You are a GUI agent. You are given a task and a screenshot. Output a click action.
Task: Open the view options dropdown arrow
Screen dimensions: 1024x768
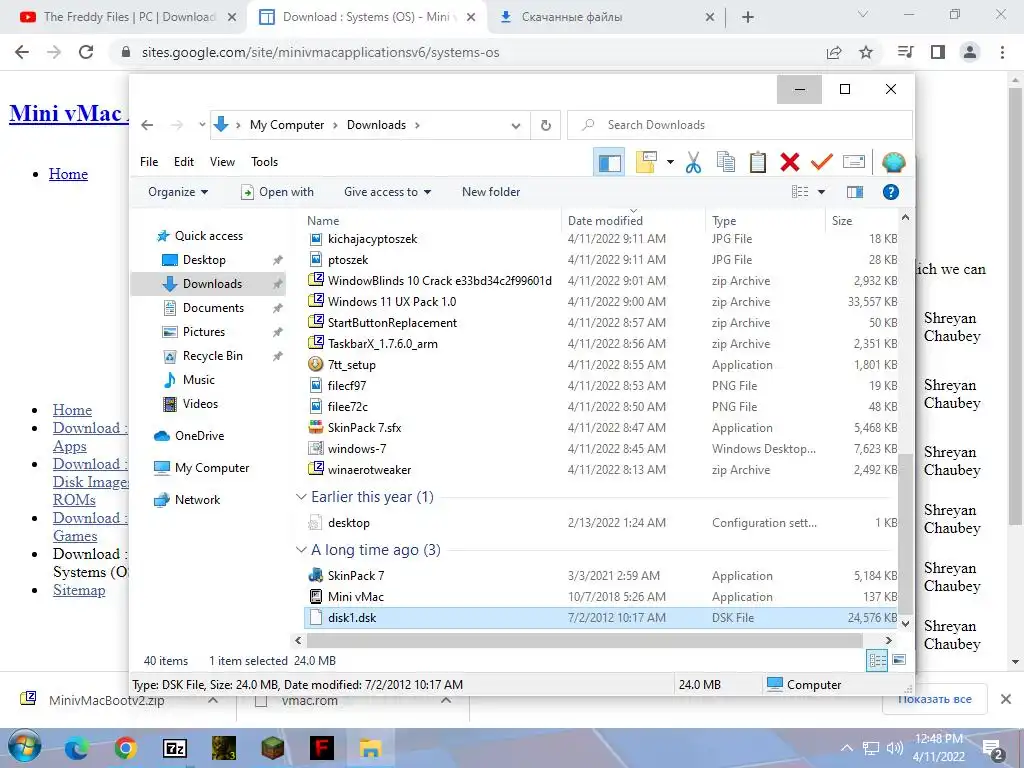822,192
